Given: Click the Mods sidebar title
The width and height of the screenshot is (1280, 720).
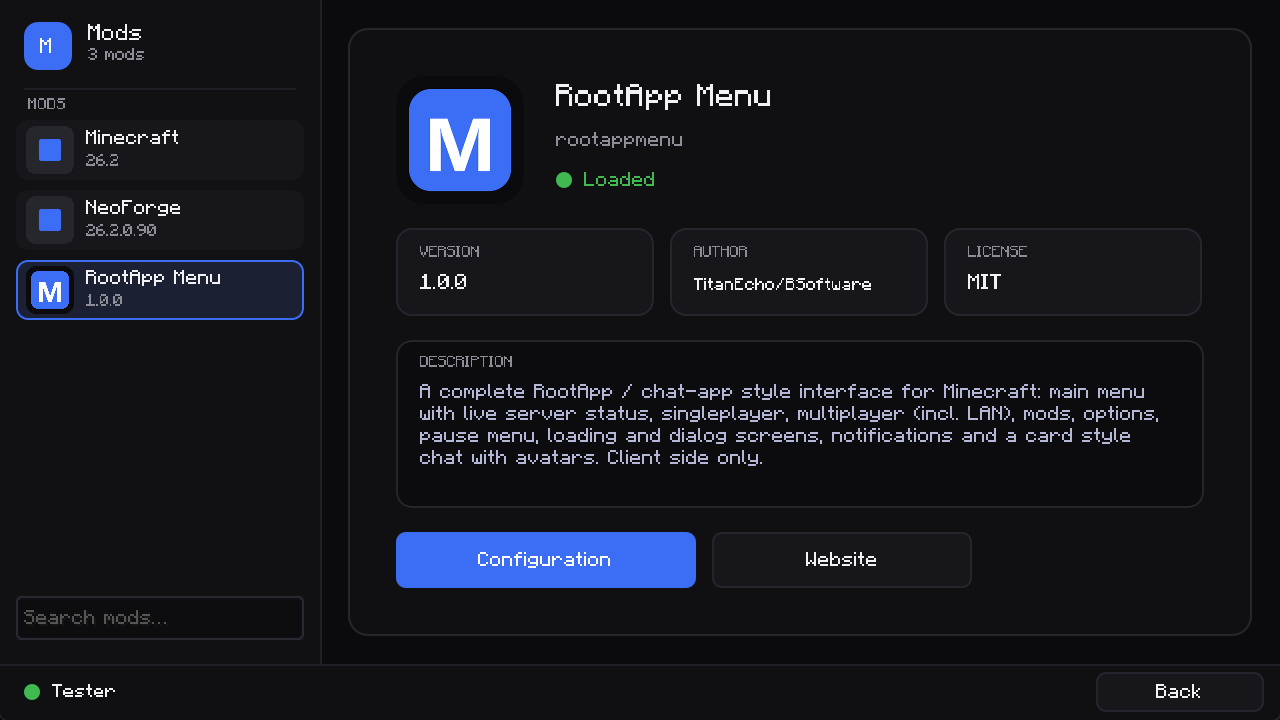Looking at the screenshot, I should tap(114, 33).
